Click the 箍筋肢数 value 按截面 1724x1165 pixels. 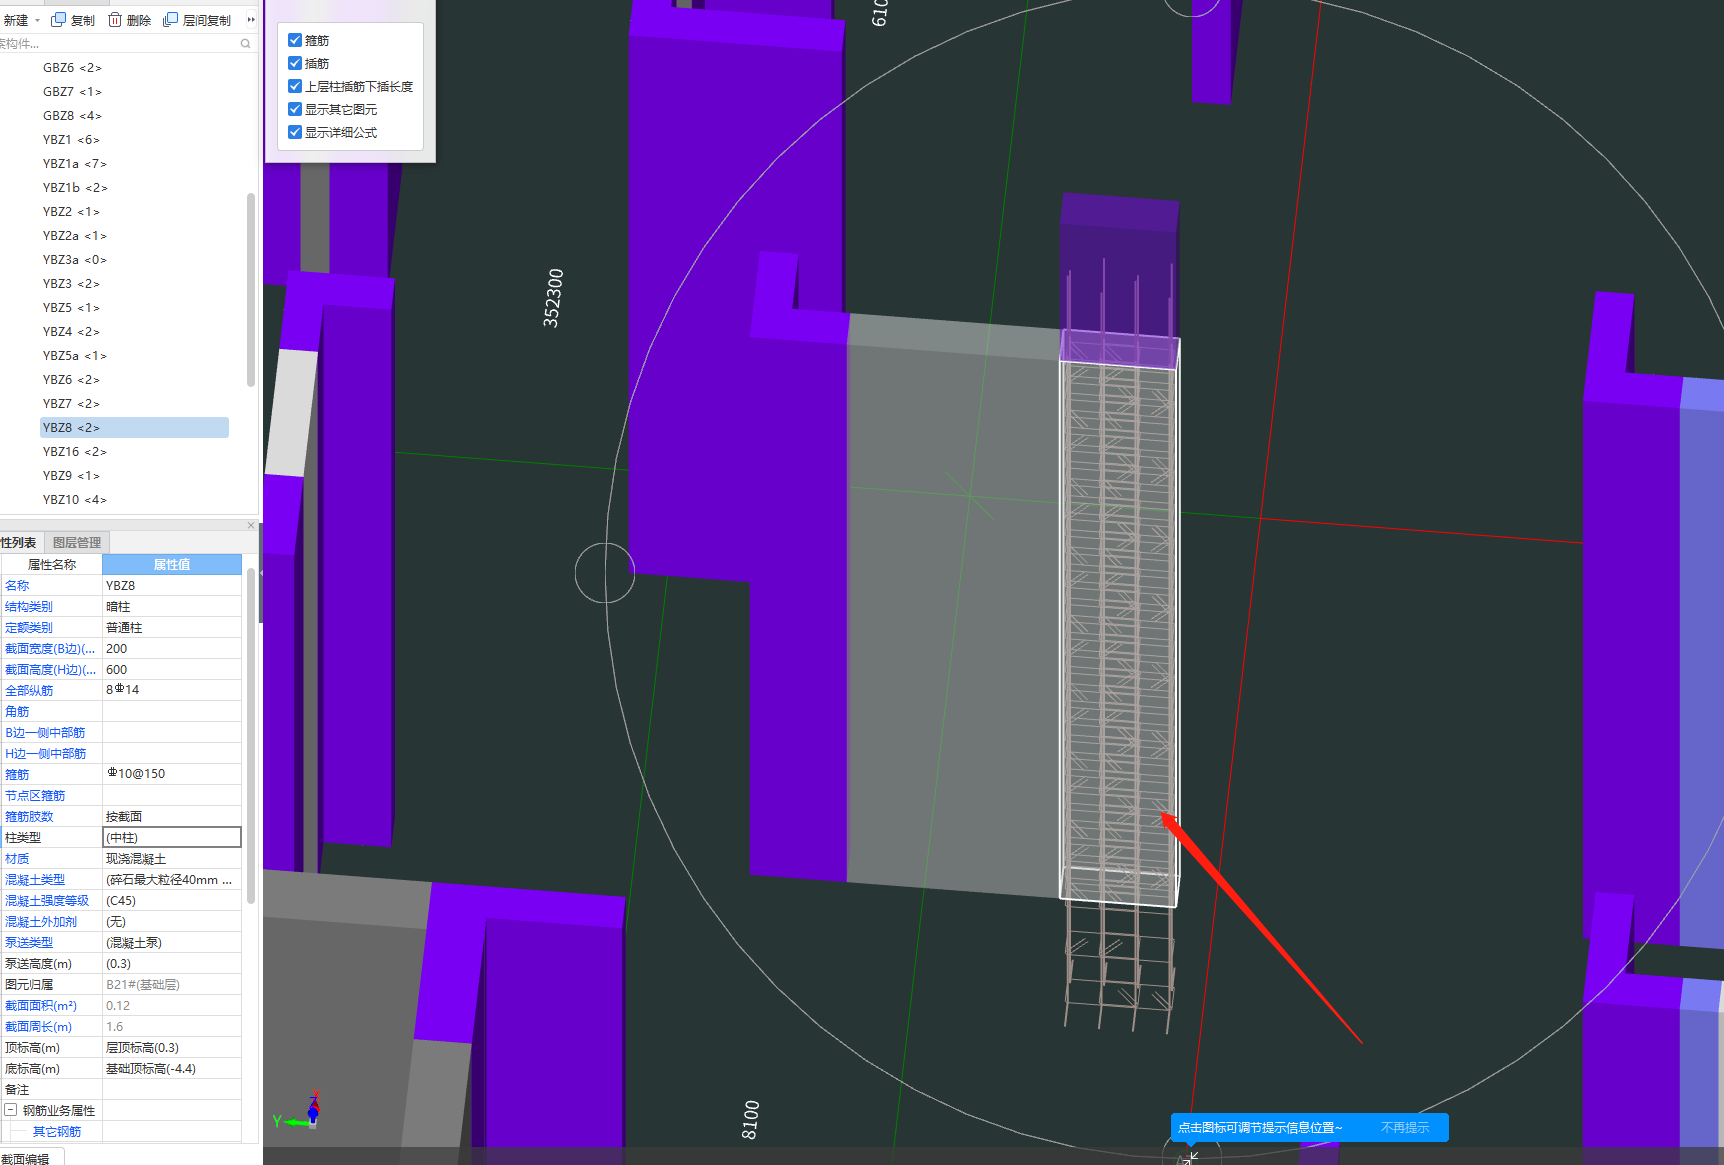click(172, 817)
